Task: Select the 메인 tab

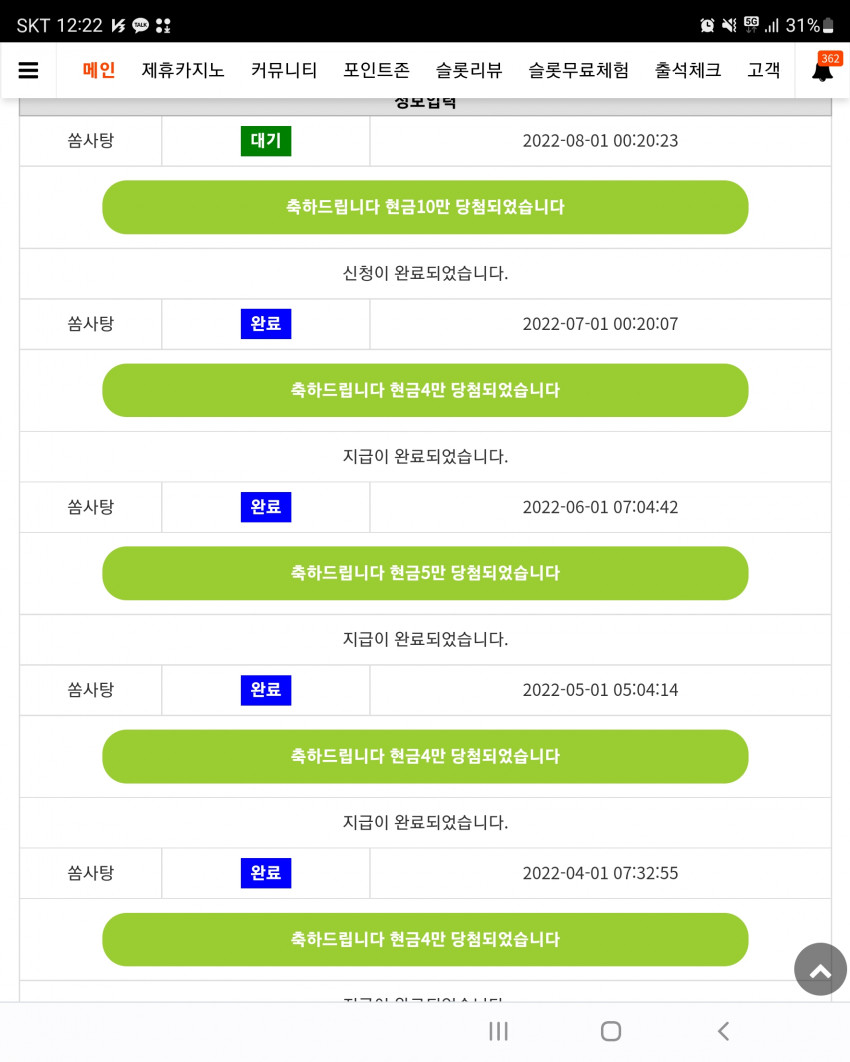Action: coord(99,70)
